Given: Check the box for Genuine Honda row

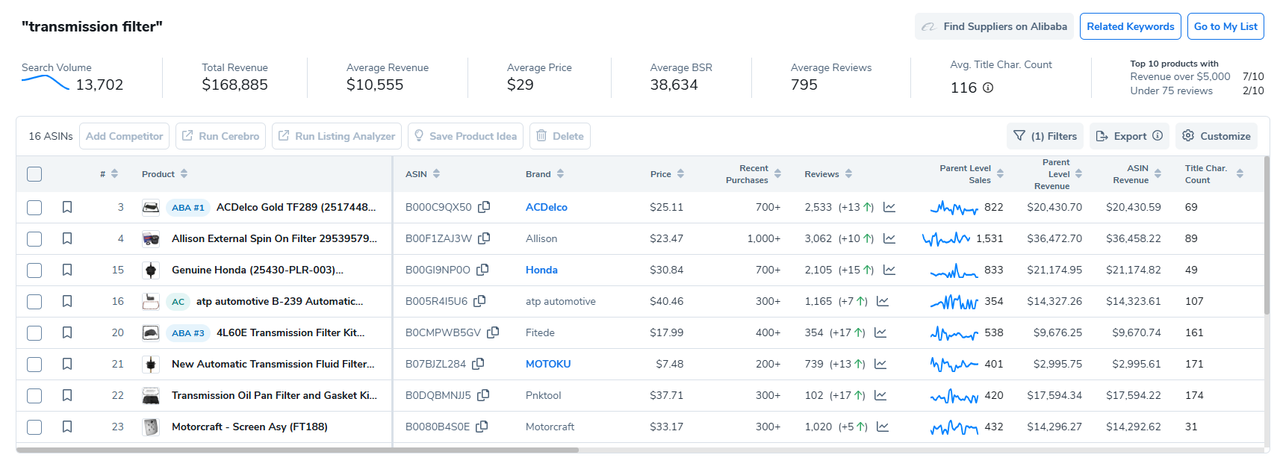Looking at the screenshot, I should click(x=35, y=270).
